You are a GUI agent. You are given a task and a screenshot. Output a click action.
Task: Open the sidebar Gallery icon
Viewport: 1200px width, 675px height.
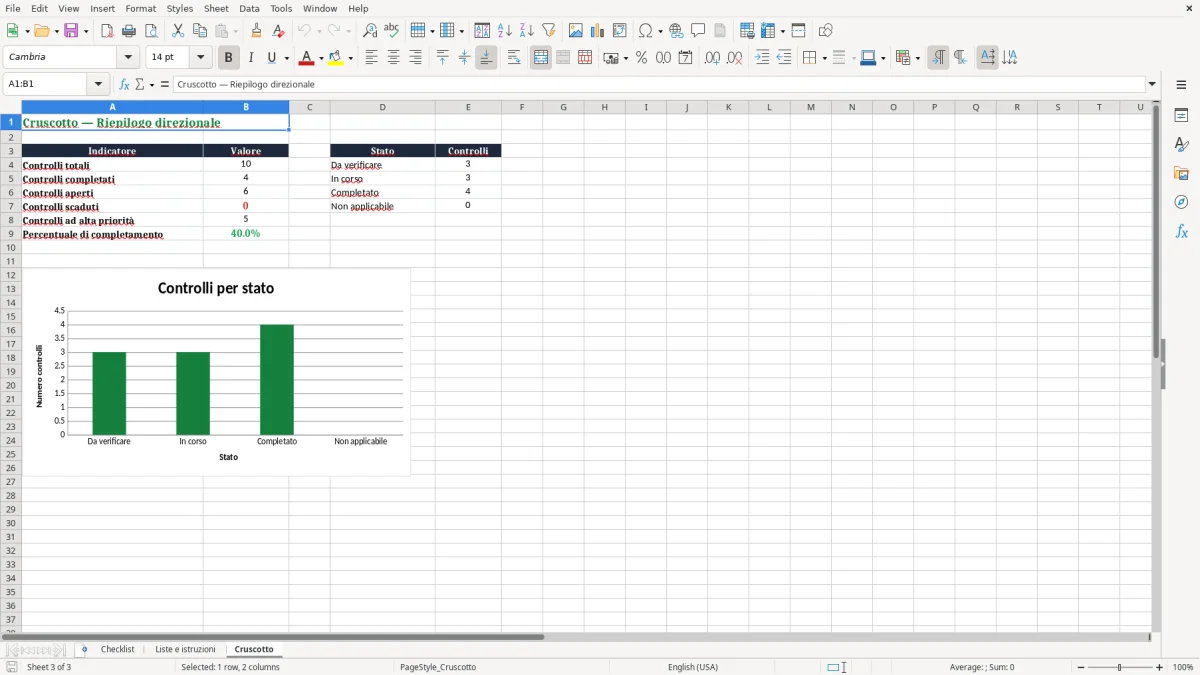[1181, 174]
